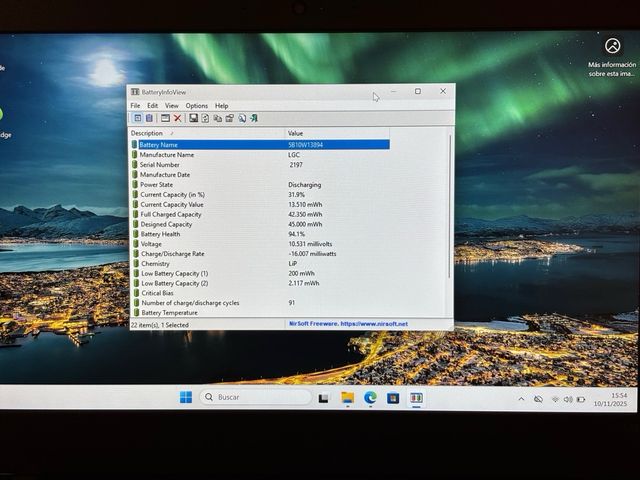Click the 10.531 millivolts value
The height and width of the screenshot is (480, 640).
click(x=310, y=244)
